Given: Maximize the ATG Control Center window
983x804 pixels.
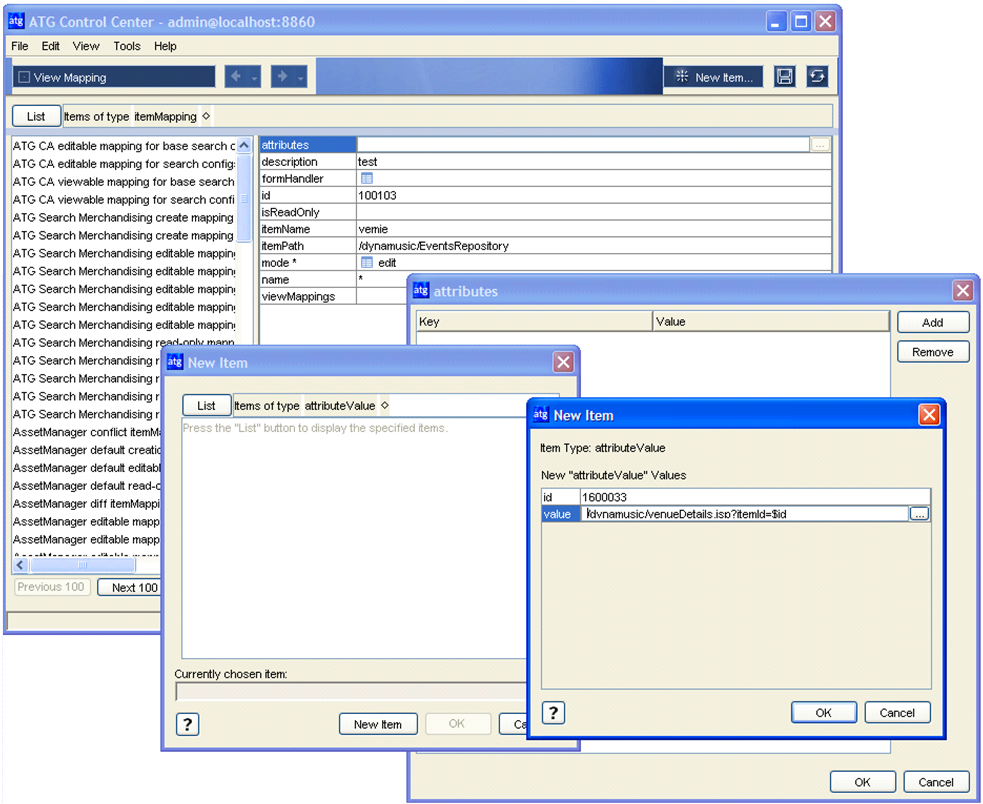Looking at the screenshot, I should click(x=801, y=21).
